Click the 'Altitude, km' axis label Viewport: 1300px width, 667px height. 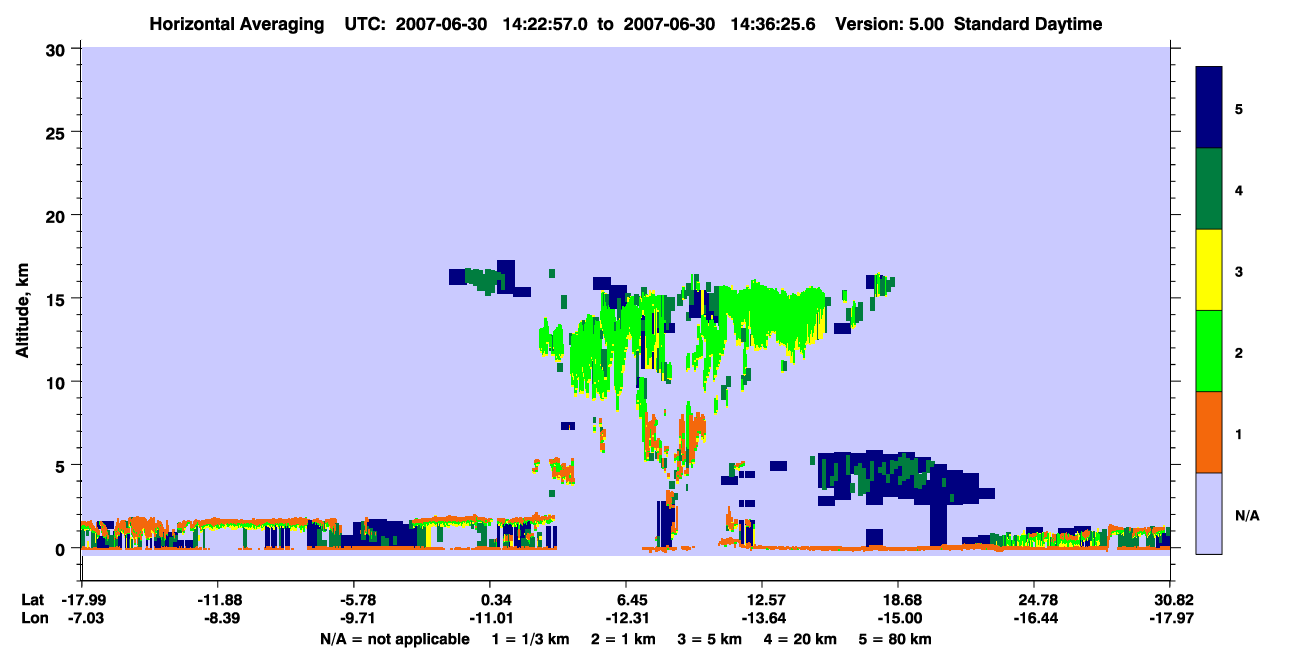point(22,309)
